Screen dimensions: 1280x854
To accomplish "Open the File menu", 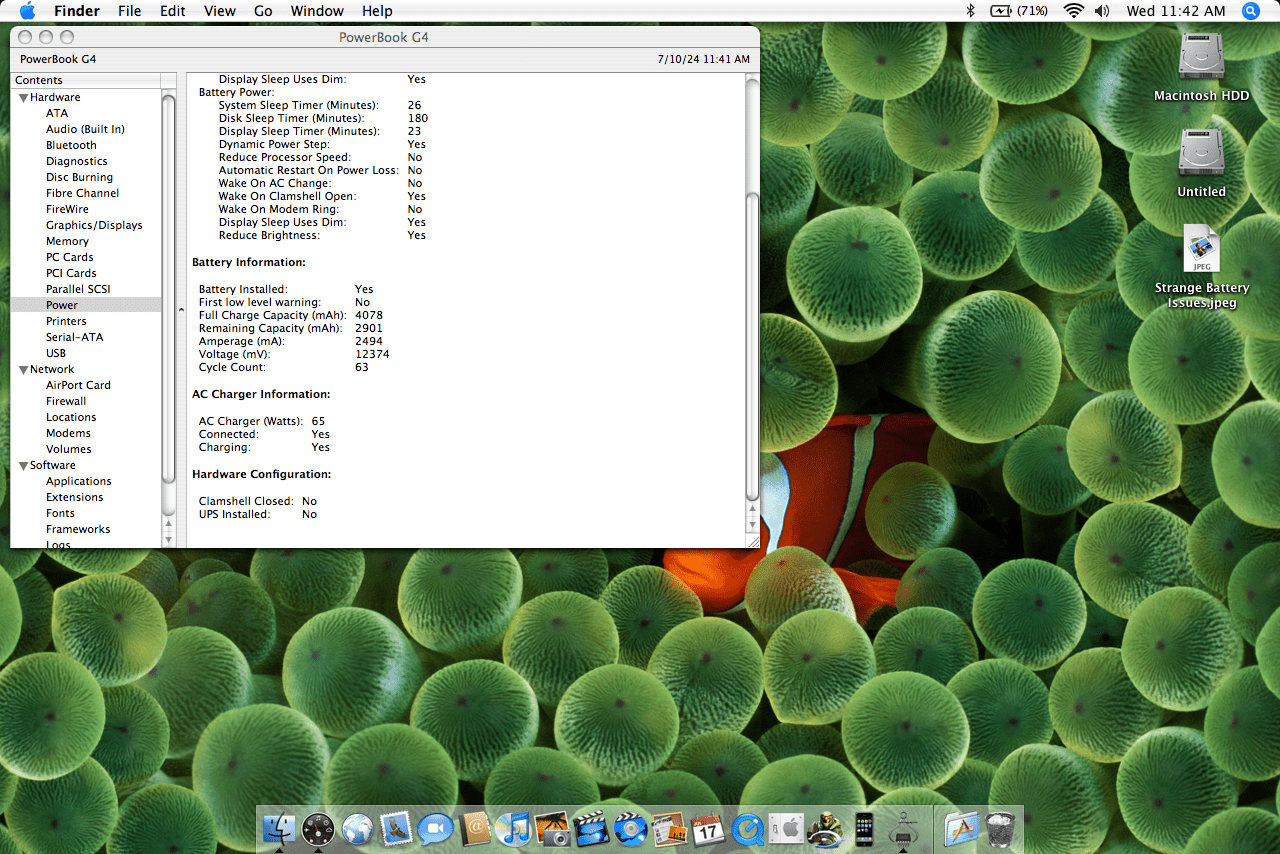I will click(x=130, y=11).
